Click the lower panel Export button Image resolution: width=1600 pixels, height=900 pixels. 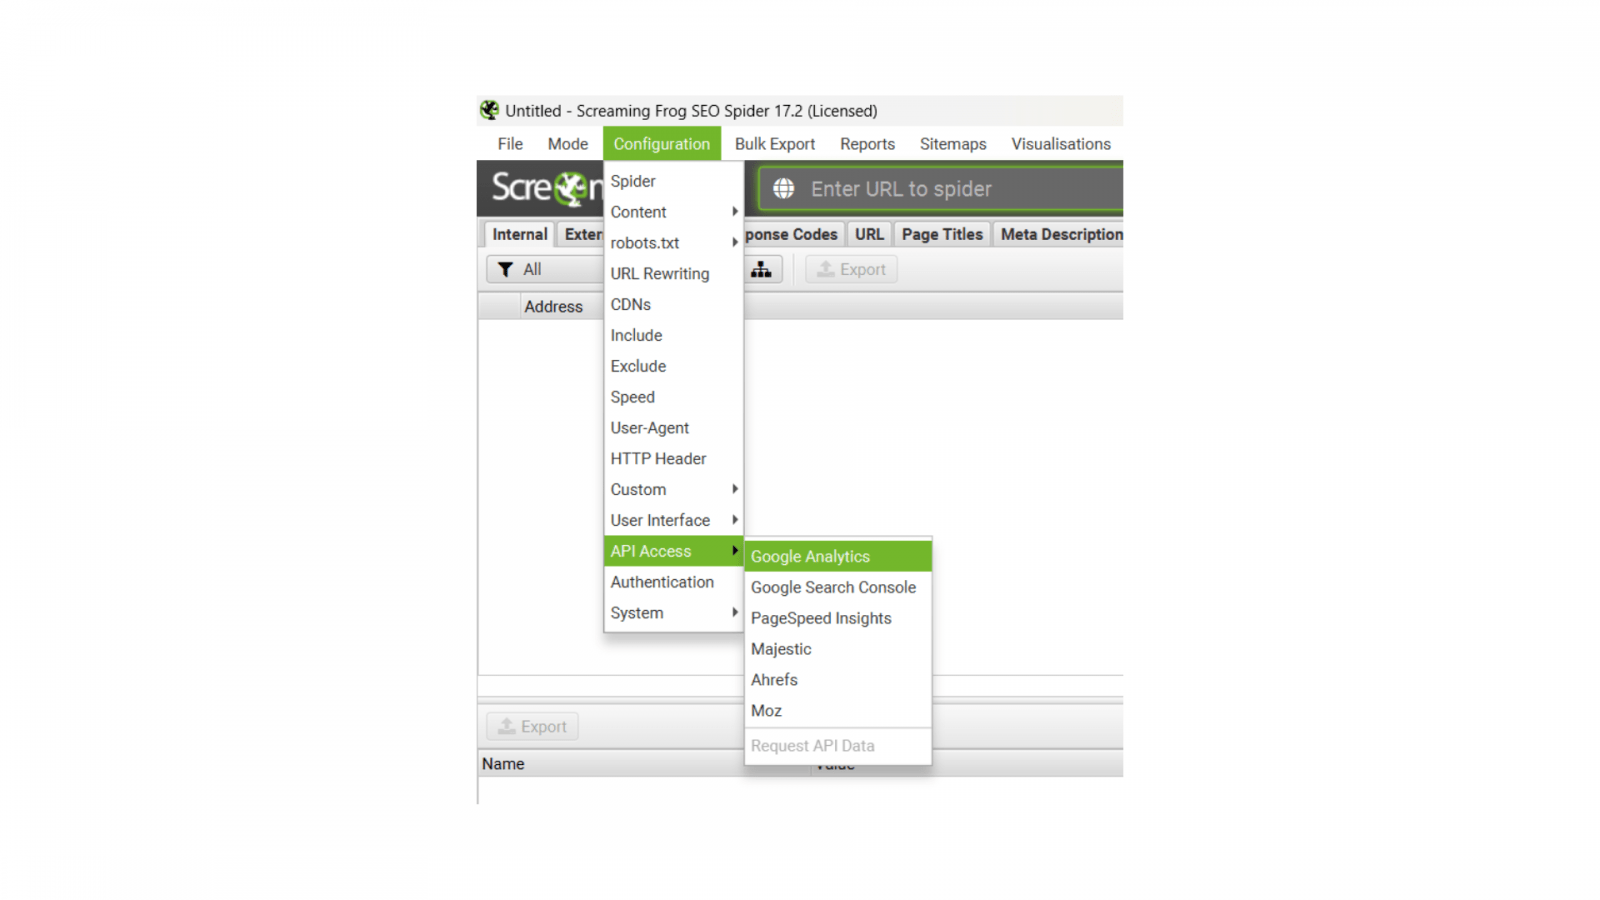point(533,727)
